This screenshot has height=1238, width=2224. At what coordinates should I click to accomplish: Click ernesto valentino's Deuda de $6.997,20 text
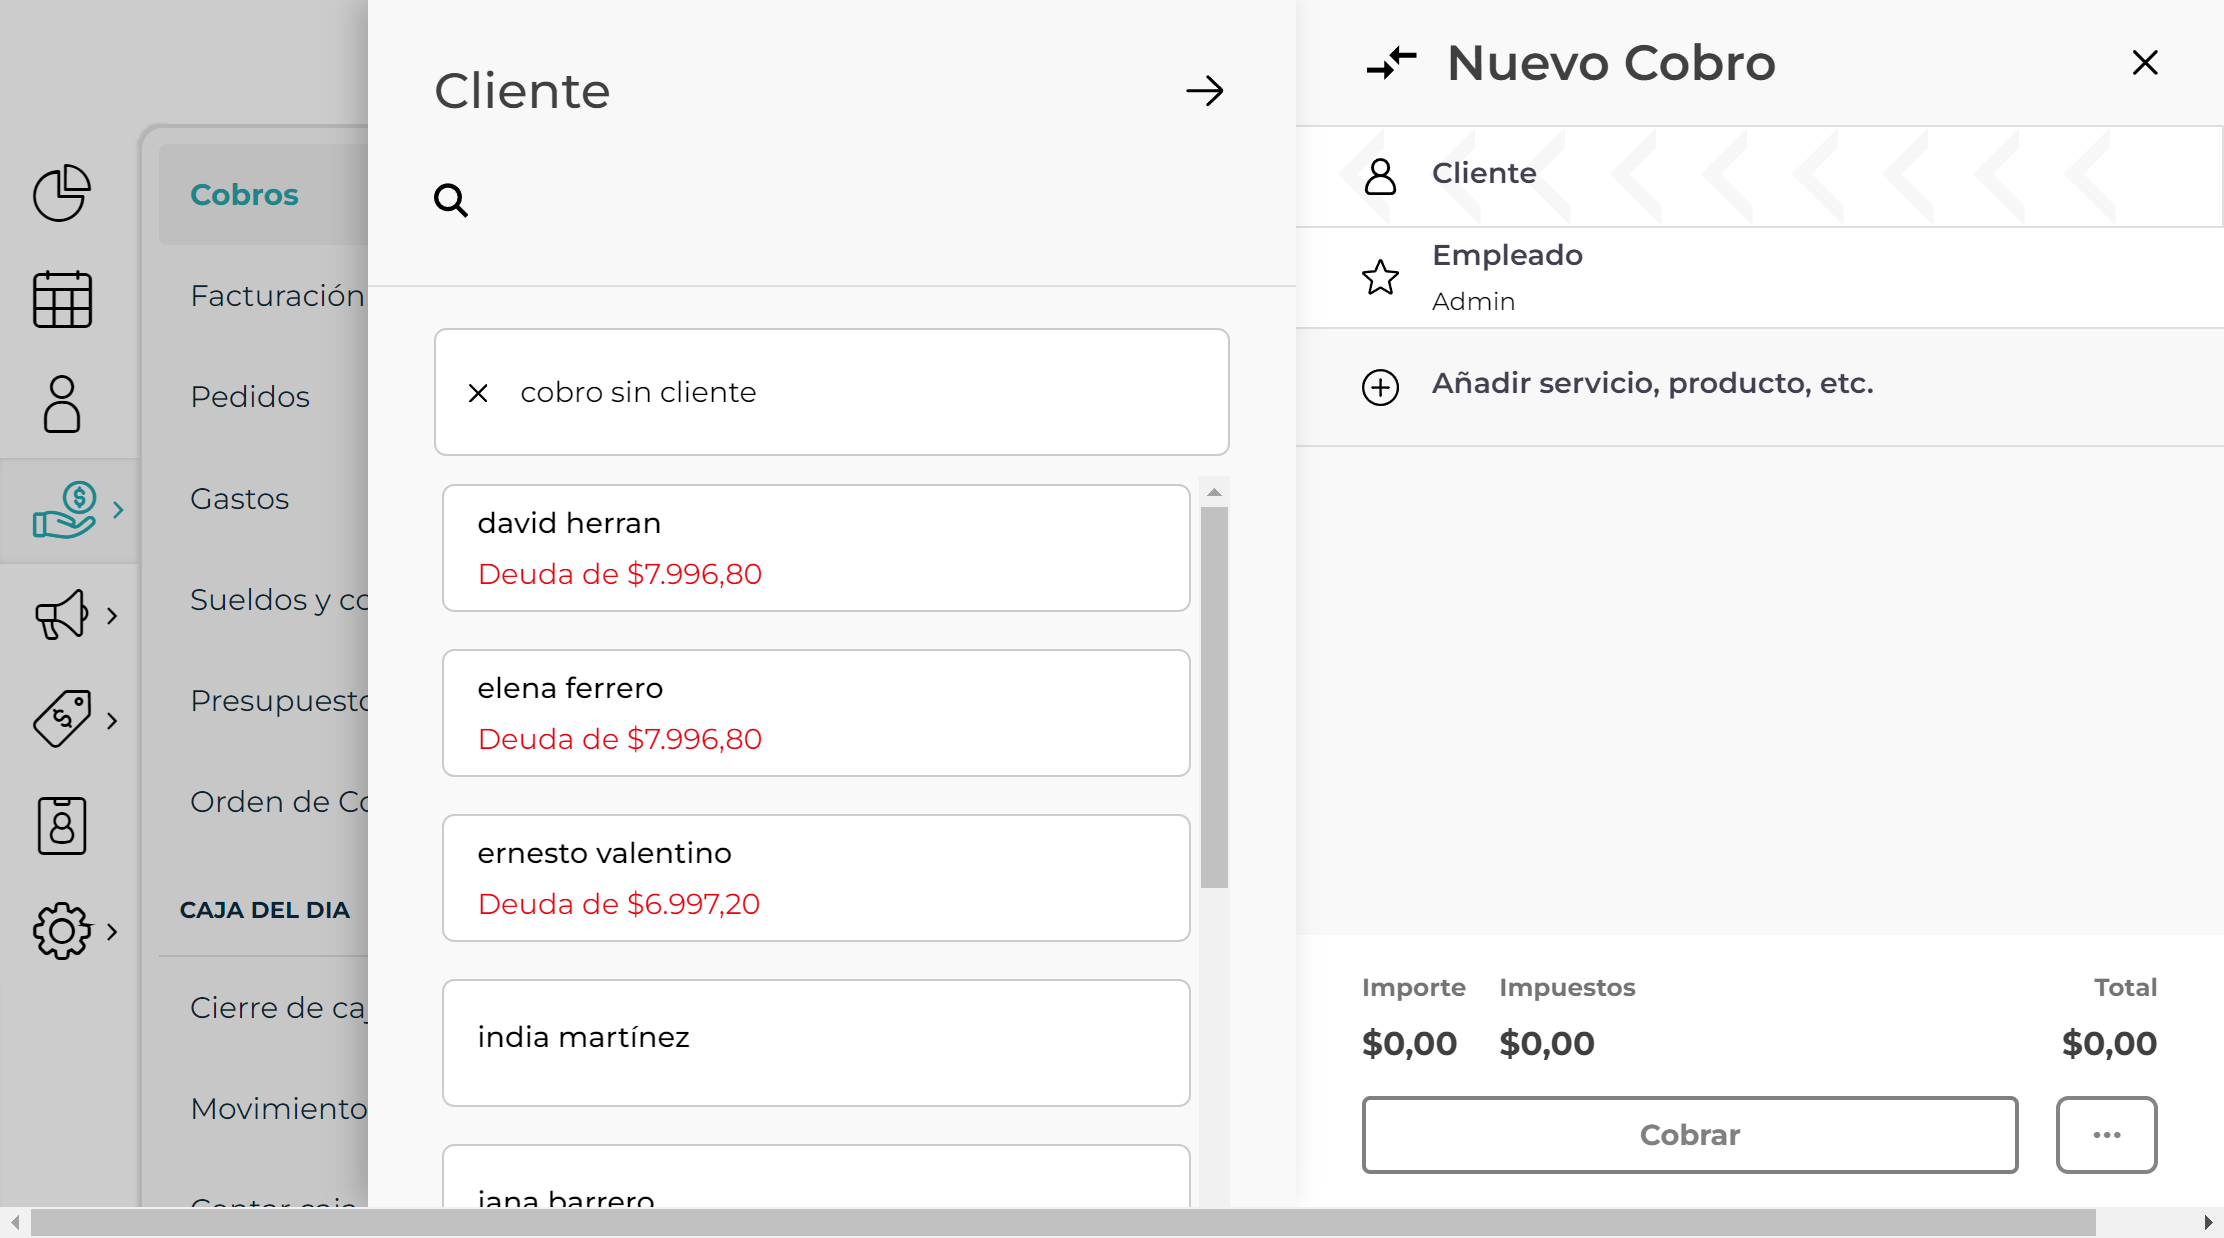click(619, 904)
